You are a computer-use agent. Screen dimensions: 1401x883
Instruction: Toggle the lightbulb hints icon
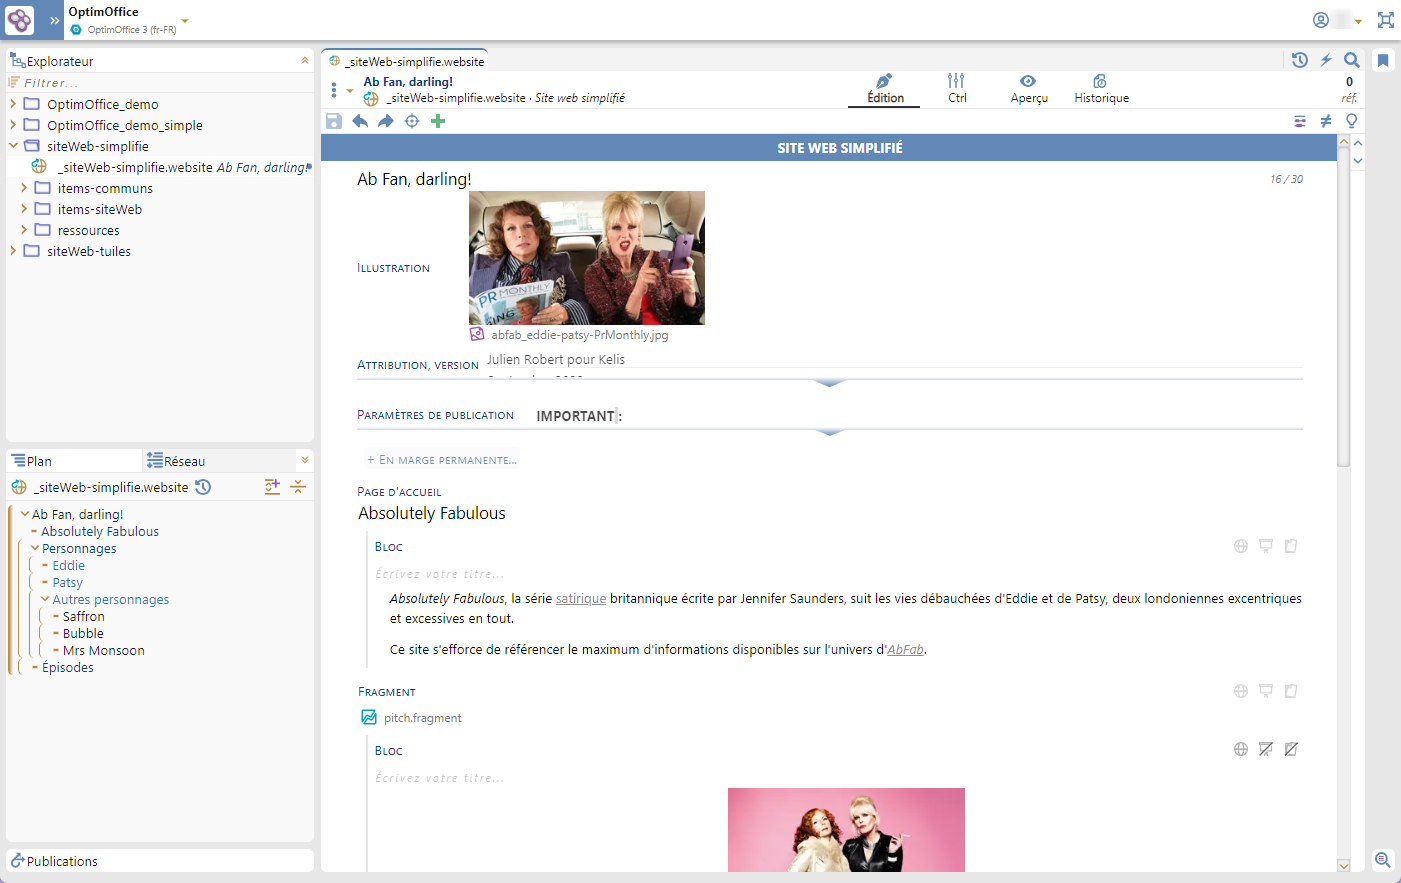[x=1352, y=121]
